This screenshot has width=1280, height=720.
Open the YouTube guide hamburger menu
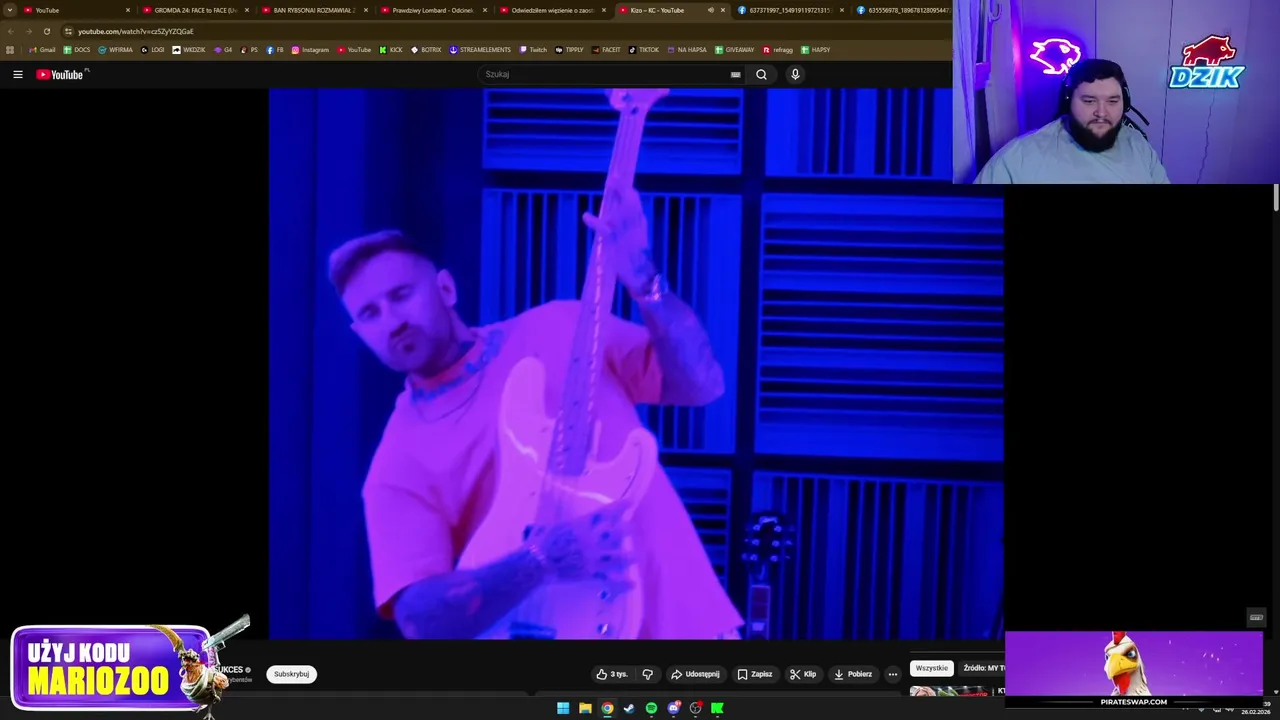(17, 74)
